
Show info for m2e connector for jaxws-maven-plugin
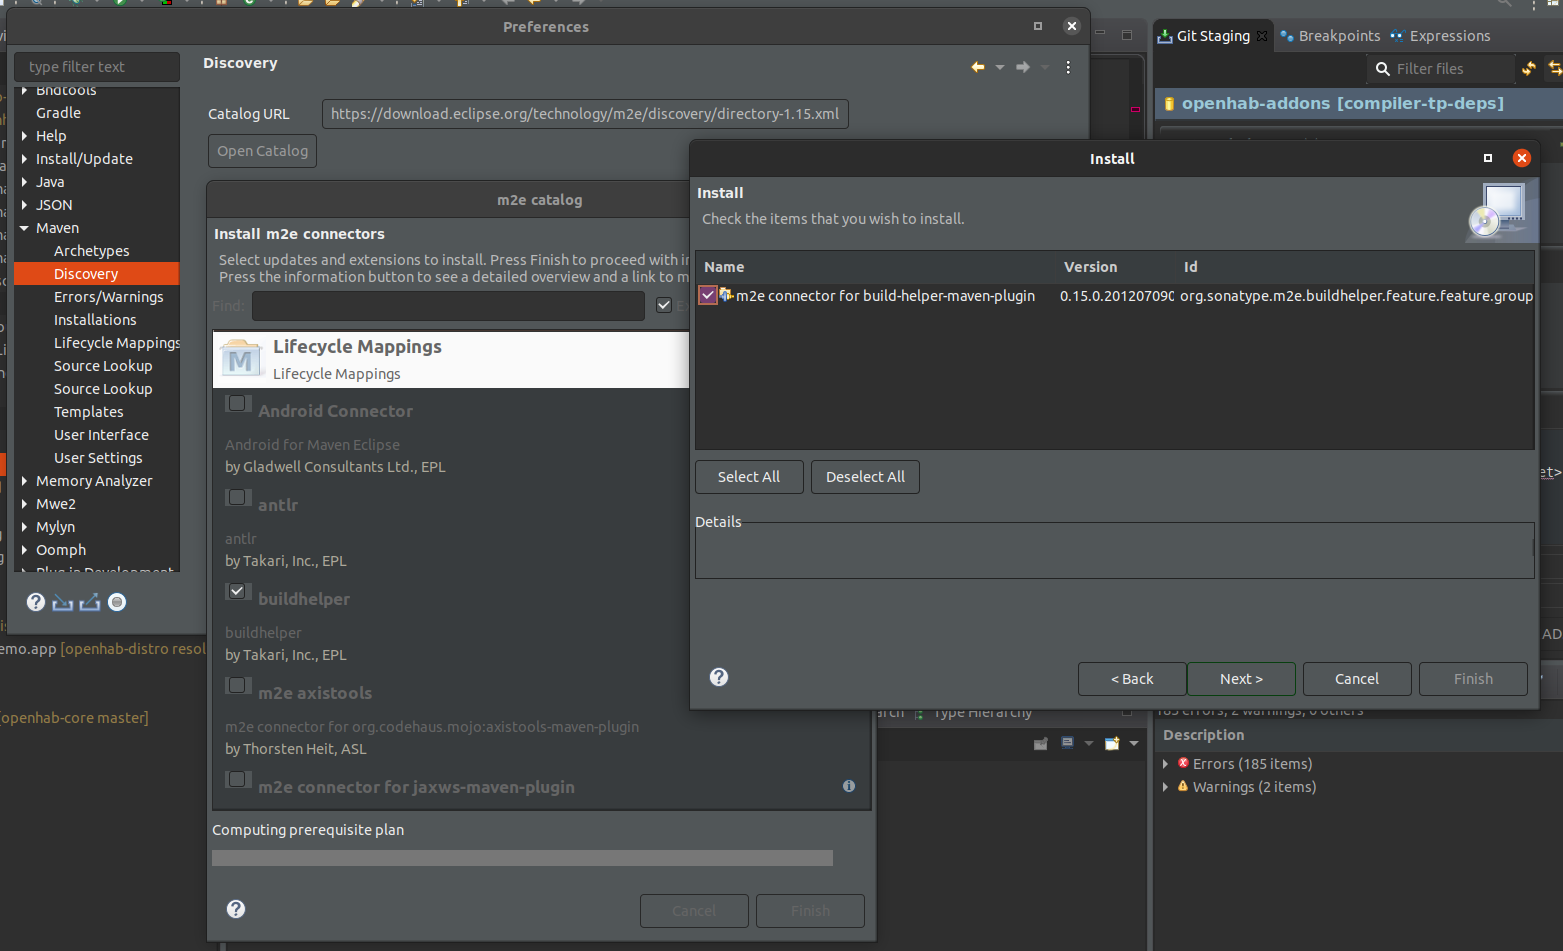[848, 786]
